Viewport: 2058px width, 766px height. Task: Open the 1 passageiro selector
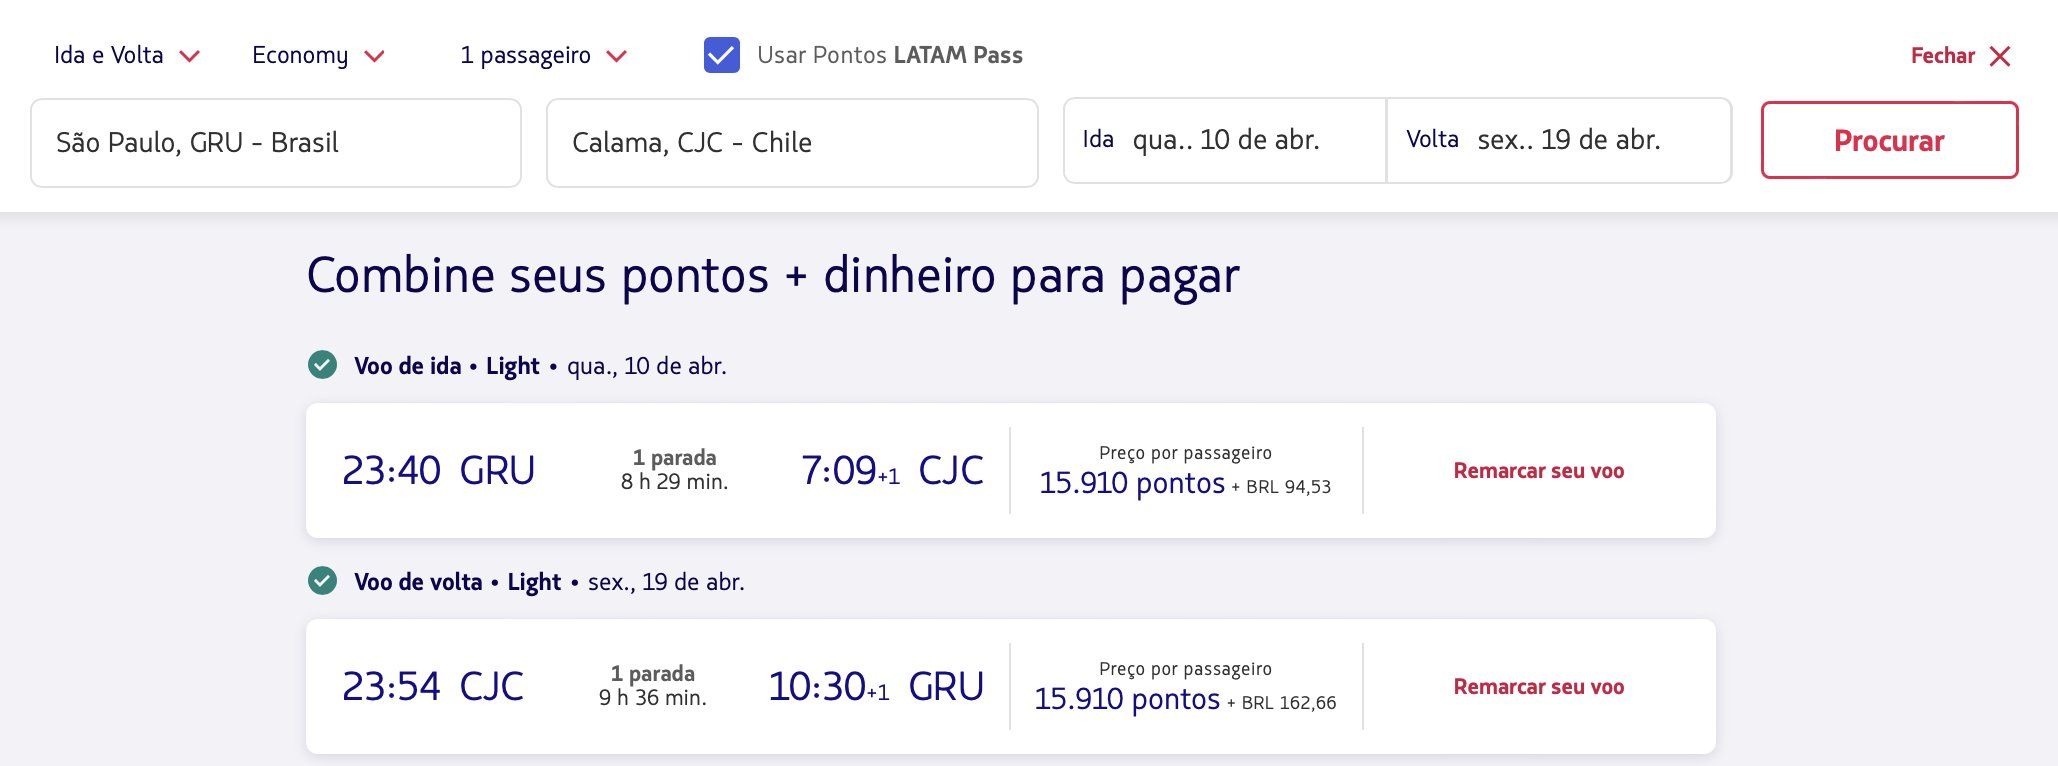click(544, 55)
